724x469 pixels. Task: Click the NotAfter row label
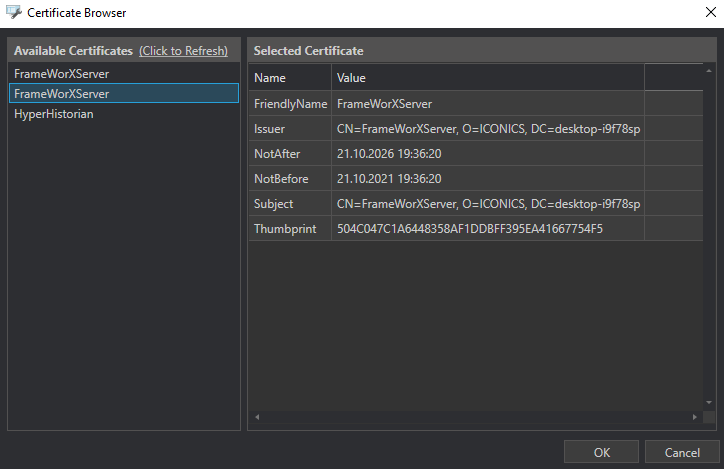277,154
